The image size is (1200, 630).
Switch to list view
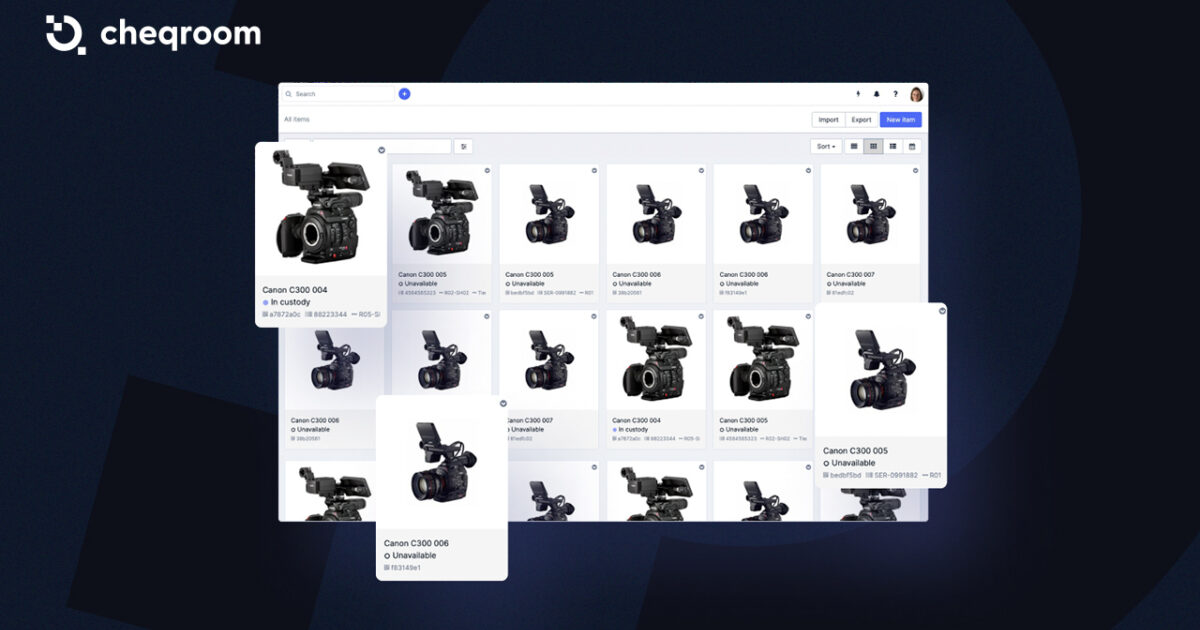click(853, 146)
